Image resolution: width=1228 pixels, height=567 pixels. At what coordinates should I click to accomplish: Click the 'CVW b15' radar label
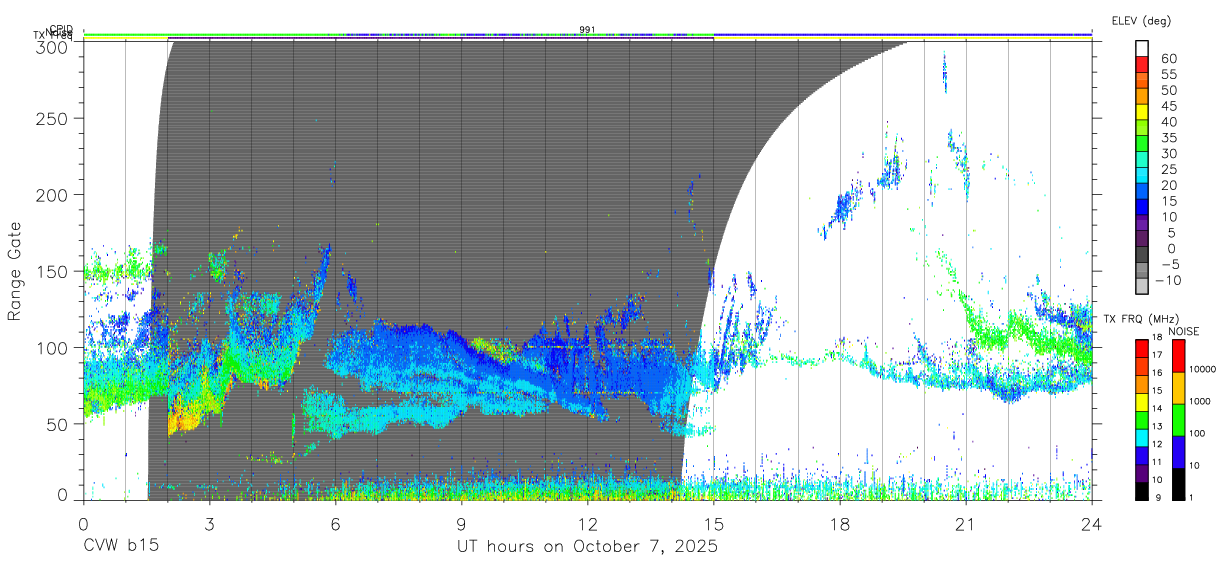(121, 547)
